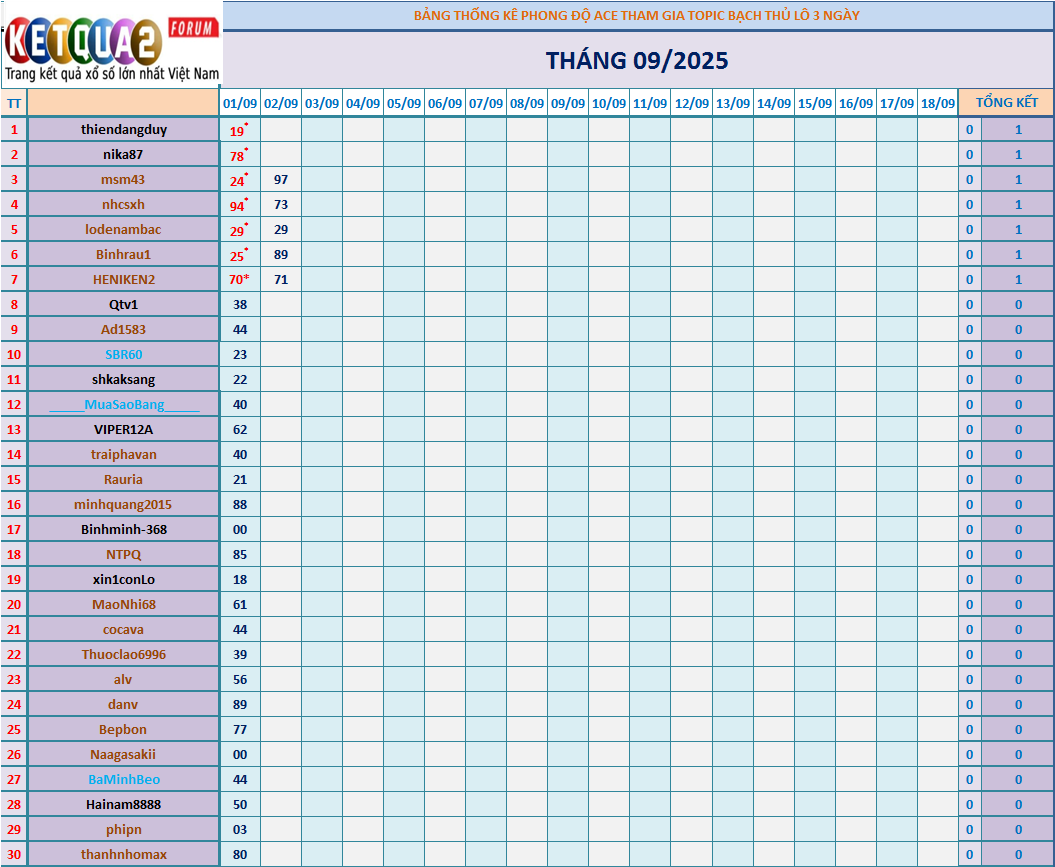Select username Binhrau1
The width and height of the screenshot is (1055, 867).
(123, 254)
